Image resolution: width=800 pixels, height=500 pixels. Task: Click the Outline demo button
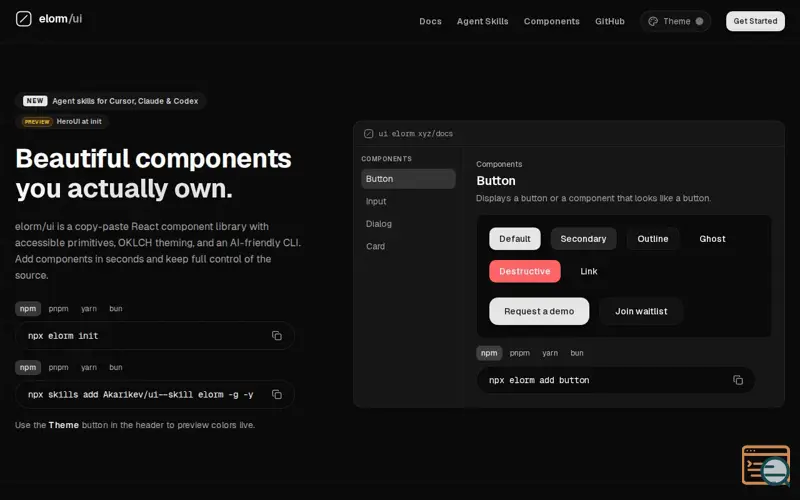tap(653, 239)
